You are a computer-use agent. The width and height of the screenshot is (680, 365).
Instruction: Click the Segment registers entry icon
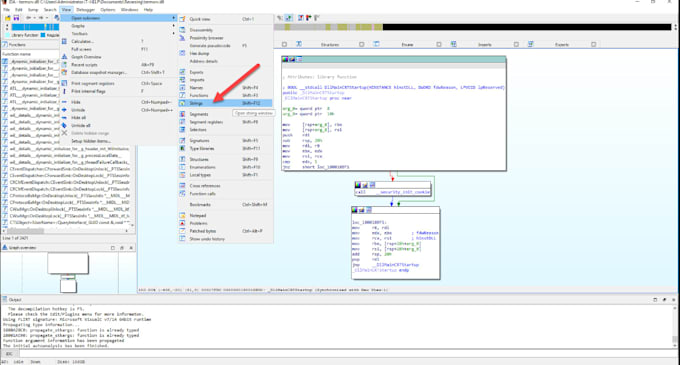click(x=183, y=122)
